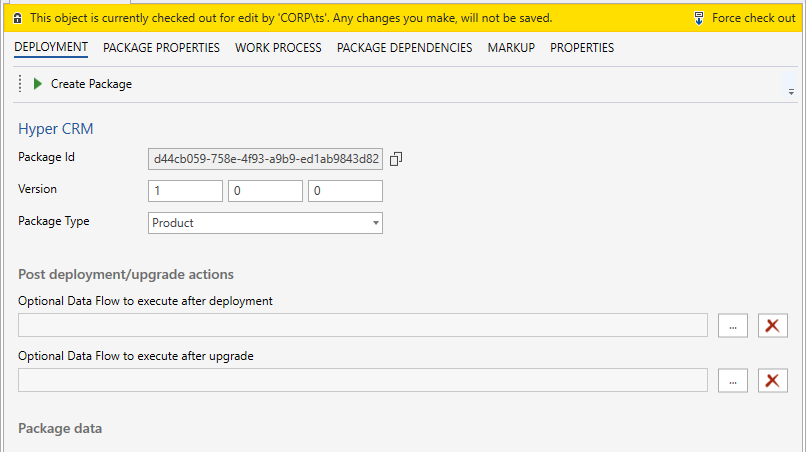Expand the Package Type dropdown
Image resolution: width=806 pixels, height=452 pixels.
click(375, 223)
